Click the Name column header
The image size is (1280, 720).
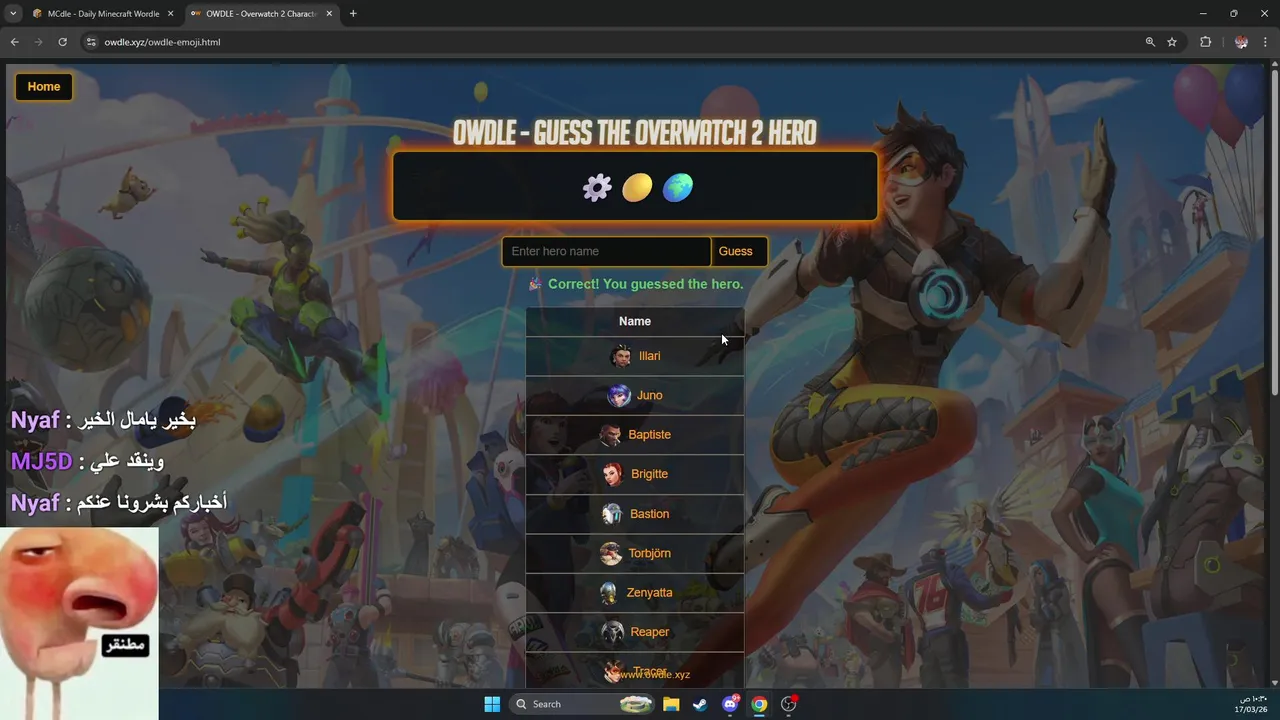click(x=635, y=322)
